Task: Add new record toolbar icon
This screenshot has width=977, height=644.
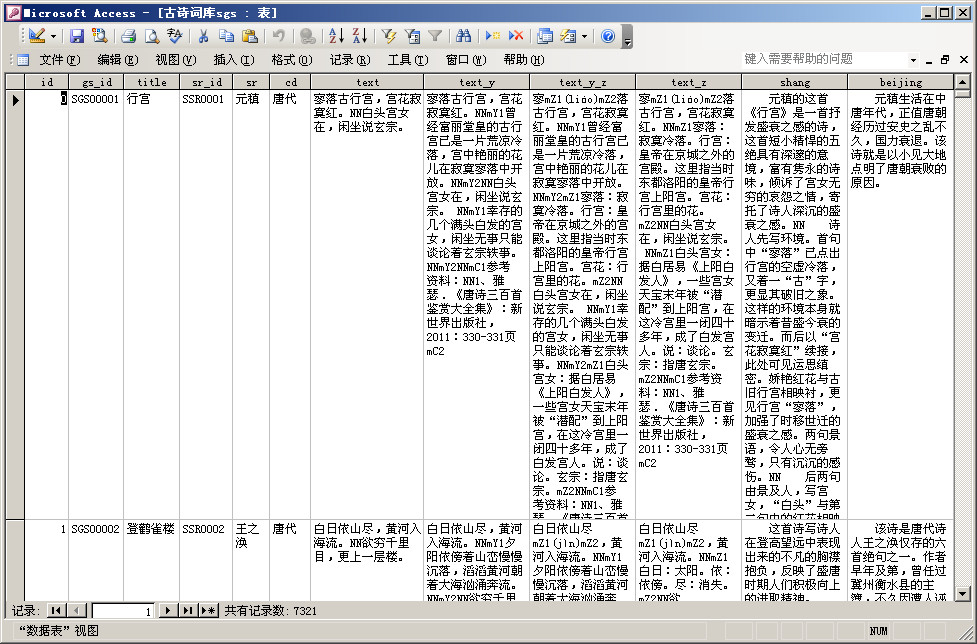Action: (493, 36)
